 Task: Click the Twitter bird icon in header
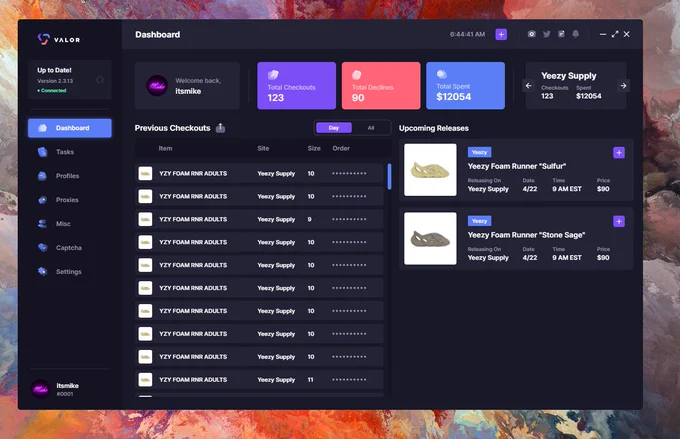click(547, 34)
